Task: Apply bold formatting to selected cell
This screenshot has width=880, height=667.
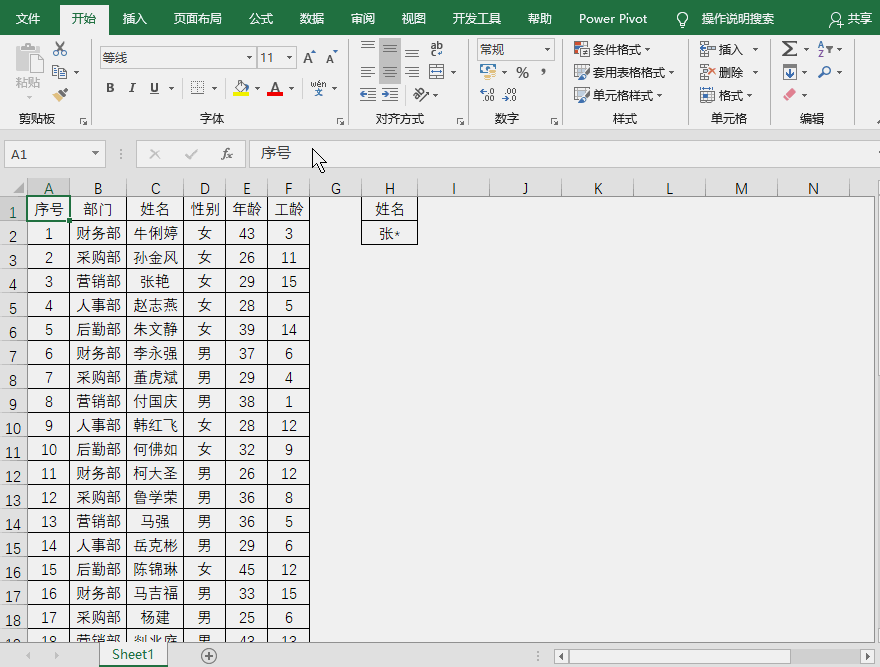Action: [110, 88]
